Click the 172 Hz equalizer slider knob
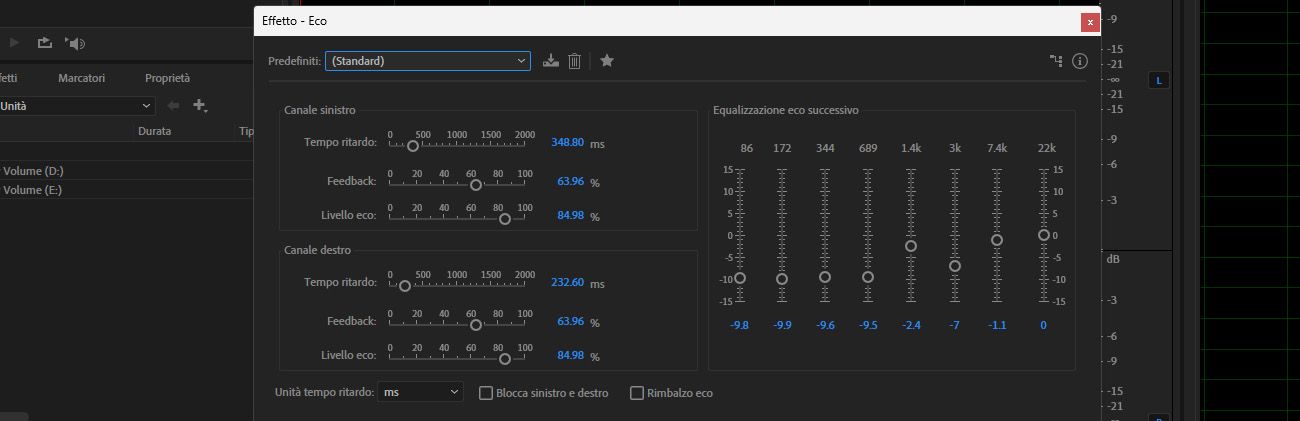This screenshot has height=421, width=1300. pos(782,279)
